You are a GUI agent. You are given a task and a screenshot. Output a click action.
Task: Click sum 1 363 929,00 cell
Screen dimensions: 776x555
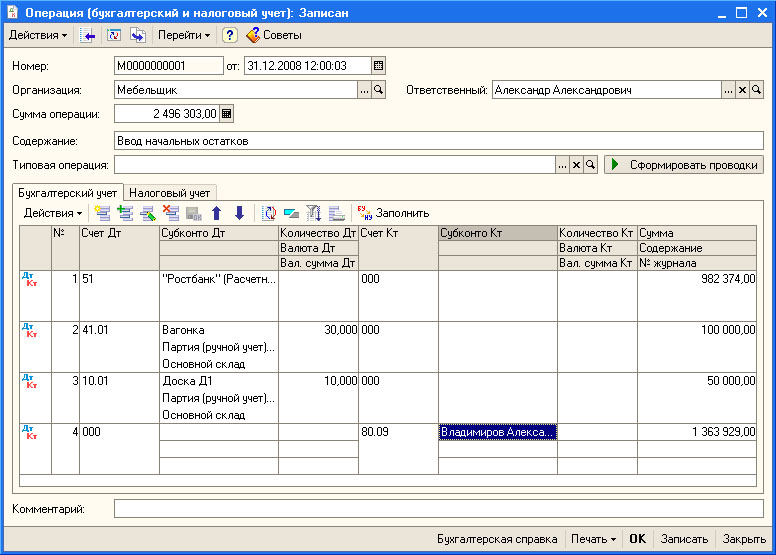(697, 432)
